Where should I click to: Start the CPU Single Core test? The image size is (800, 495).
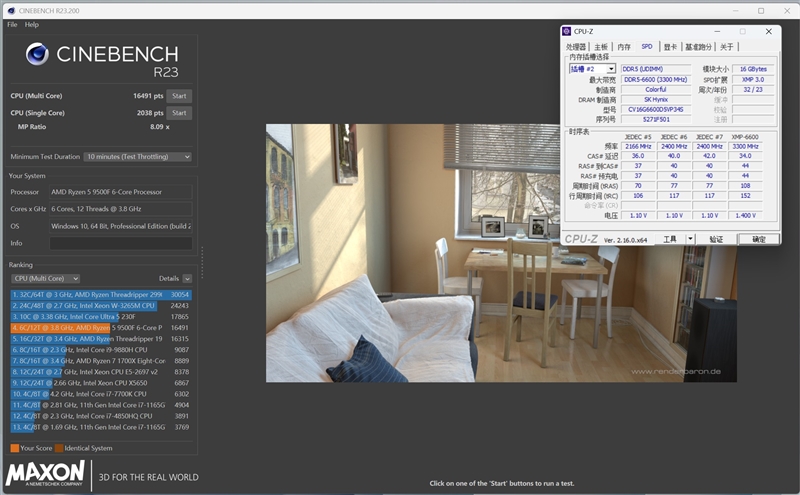coord(179,113)
